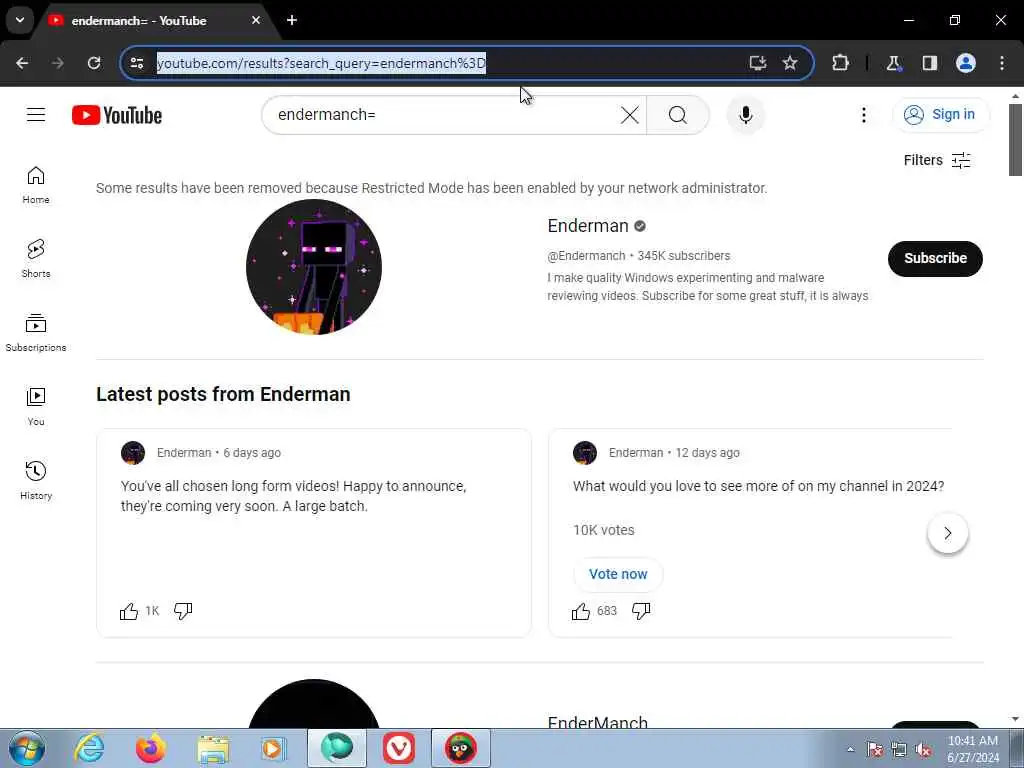Screen dimensions: 1024x768
Task: Start voice search with the microphone
Action: click(x=745, y=115)
